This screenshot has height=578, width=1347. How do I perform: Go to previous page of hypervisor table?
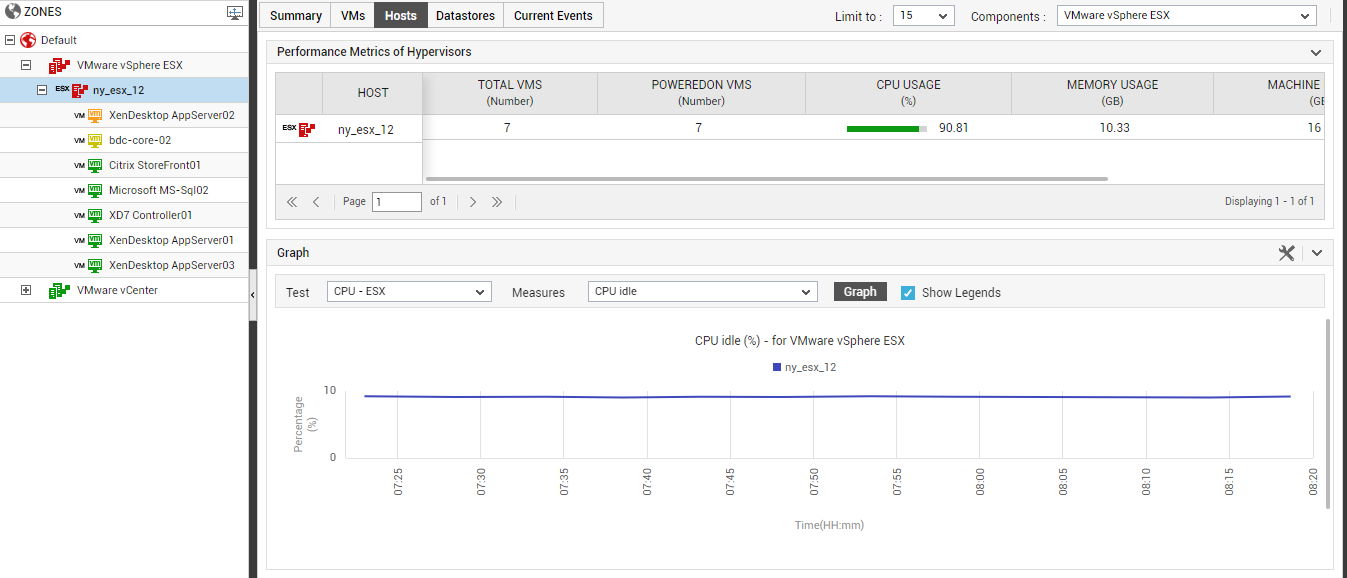(x=316, y=202)
